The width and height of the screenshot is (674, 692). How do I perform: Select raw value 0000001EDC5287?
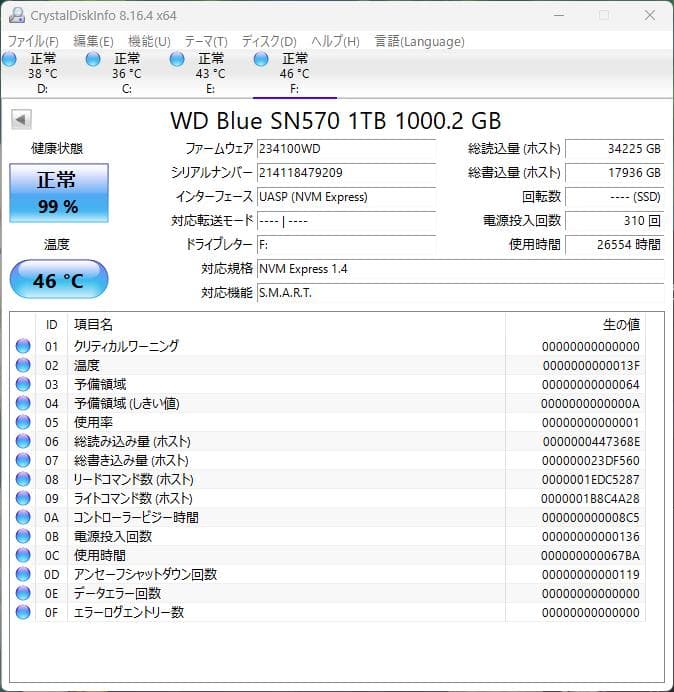pos(591,479)
